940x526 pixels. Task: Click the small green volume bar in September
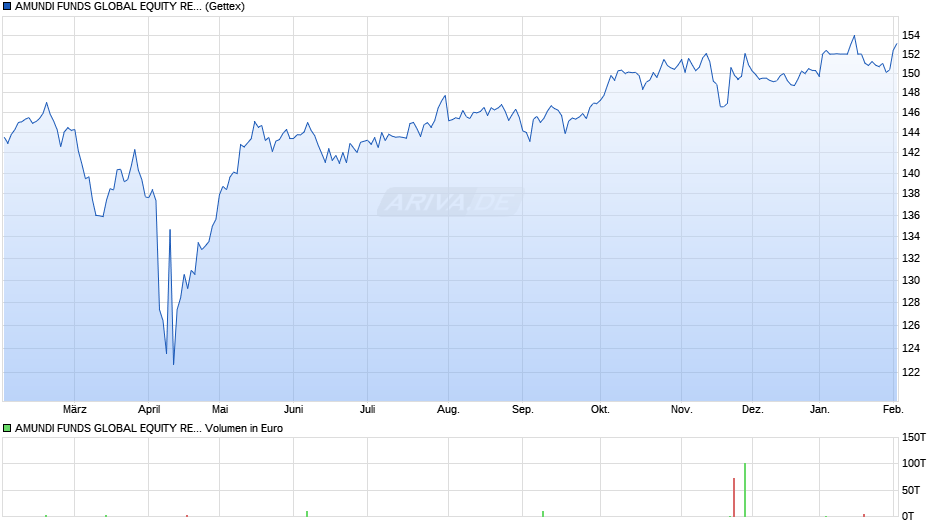coord(543,513)
